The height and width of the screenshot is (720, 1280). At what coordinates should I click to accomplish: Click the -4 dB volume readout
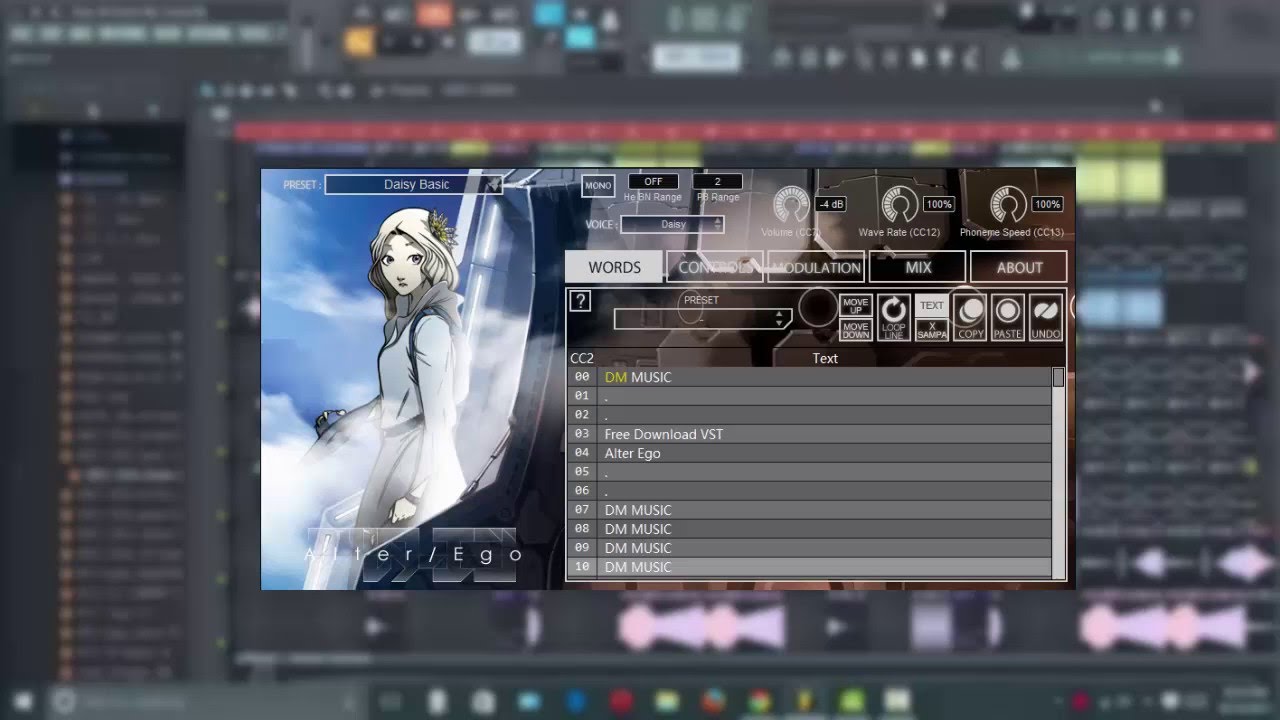pos(831,204)
